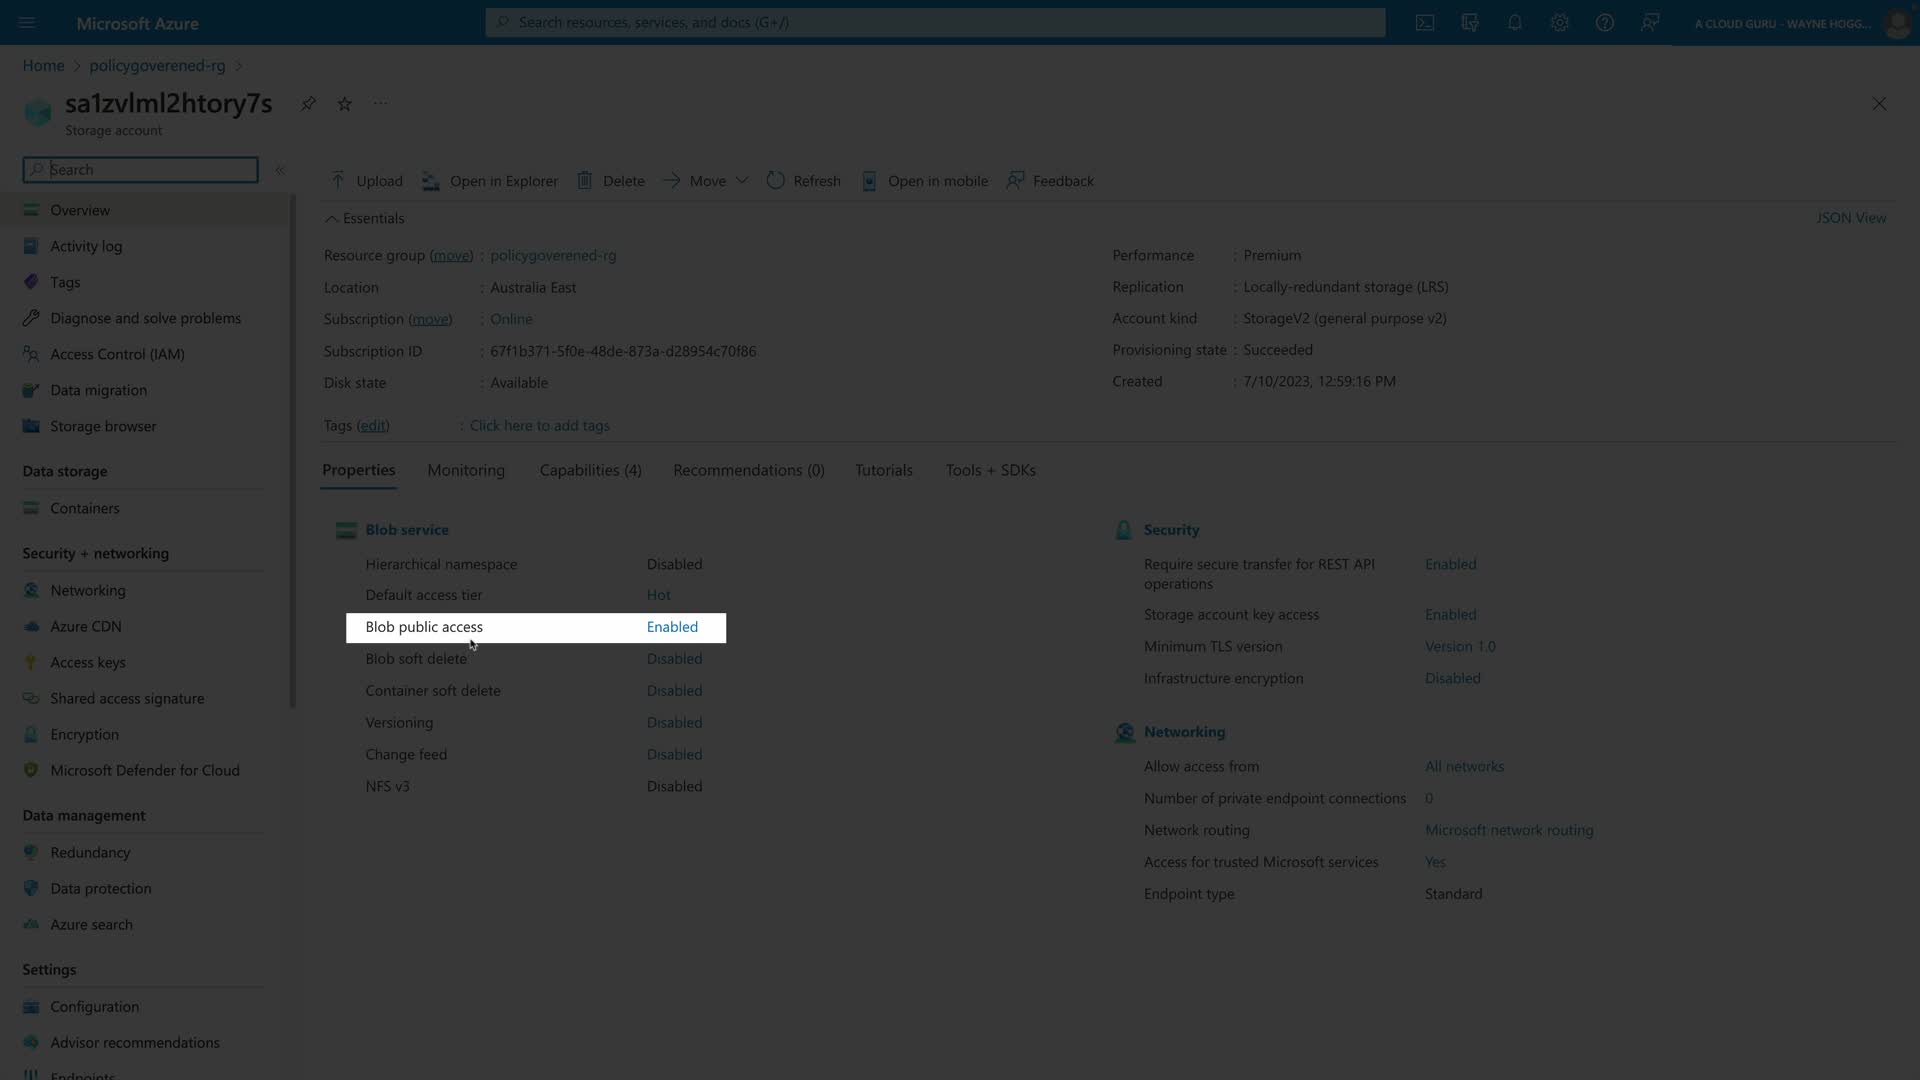
Task: Click Delete in the command bar
Action: (x=610, y=181)
